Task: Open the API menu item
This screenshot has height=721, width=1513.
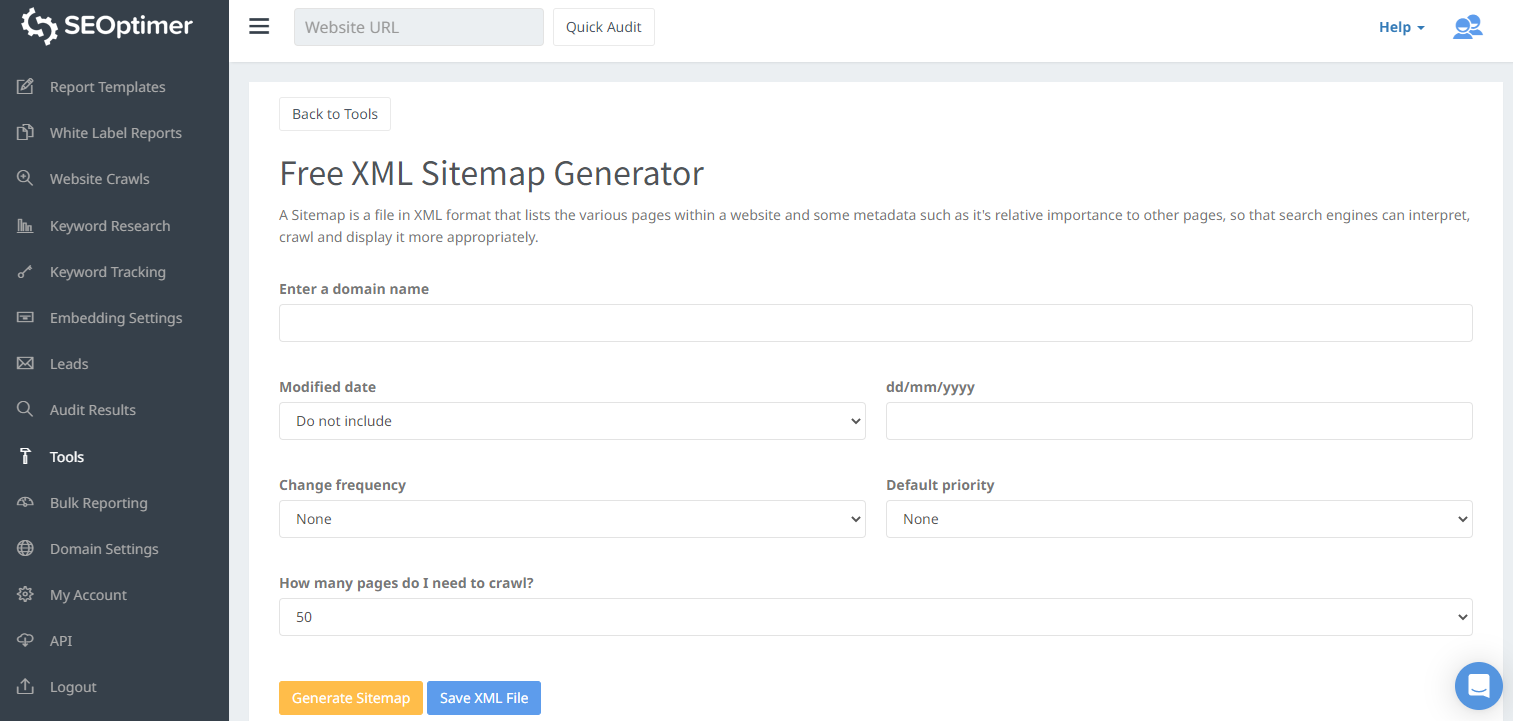Action: point(61,641)
